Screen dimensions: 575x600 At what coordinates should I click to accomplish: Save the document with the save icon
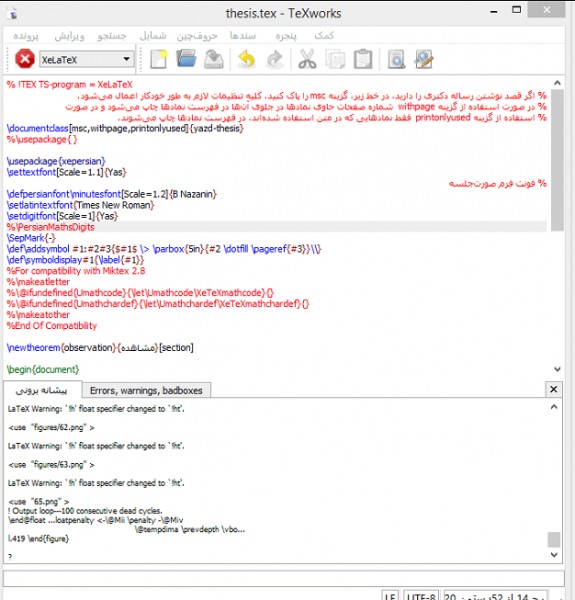tap(214, 59)
